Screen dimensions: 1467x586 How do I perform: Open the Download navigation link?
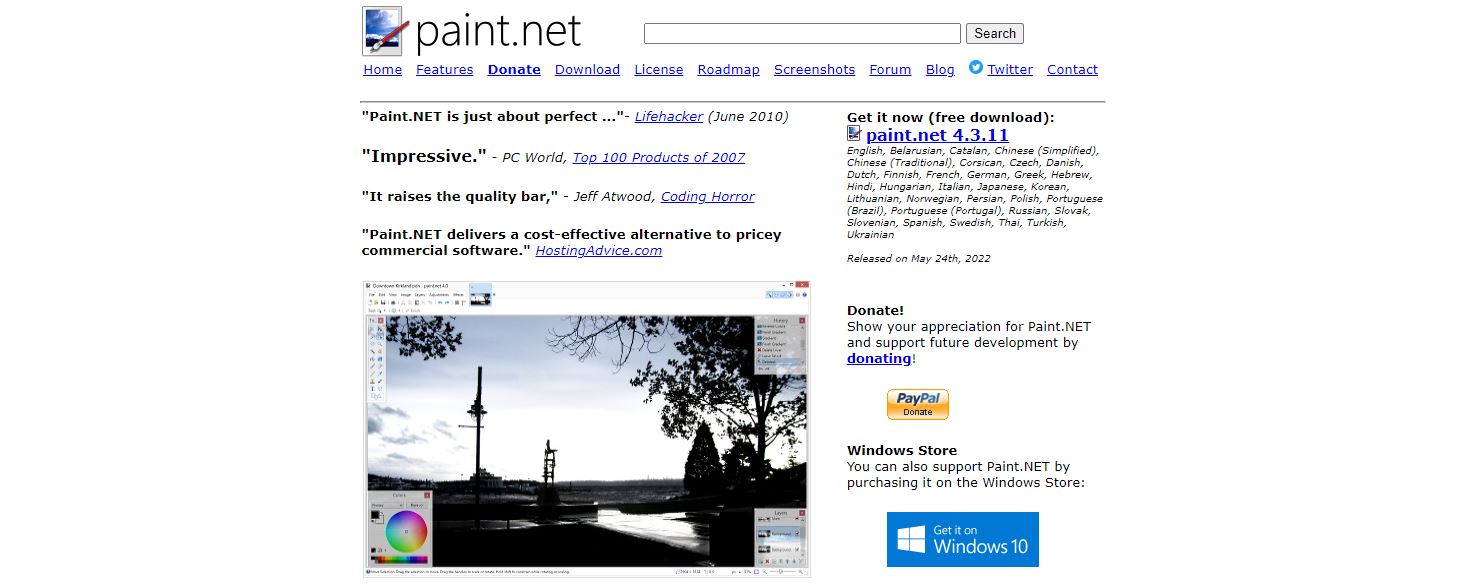point(587,70)
